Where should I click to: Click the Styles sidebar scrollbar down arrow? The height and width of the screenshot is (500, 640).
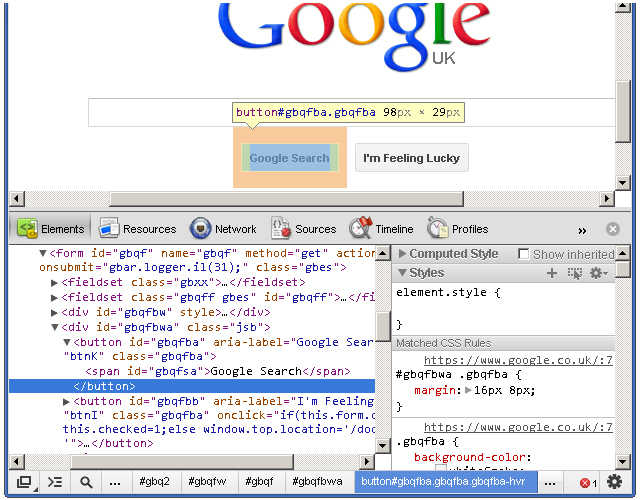tap(622, 462)
